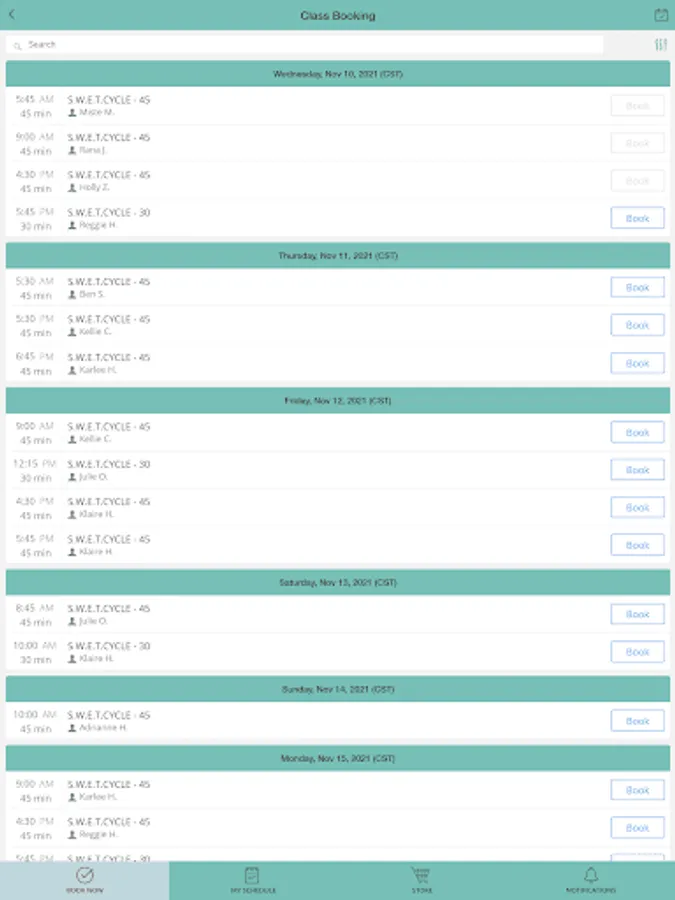Book Friday 12:15 PM Julie O. class

[637, 470]
